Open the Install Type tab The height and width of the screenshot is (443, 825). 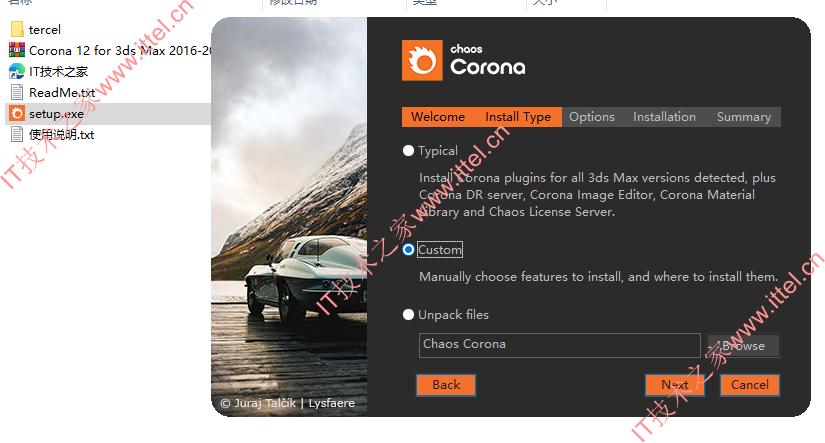(x=518, y=117)
